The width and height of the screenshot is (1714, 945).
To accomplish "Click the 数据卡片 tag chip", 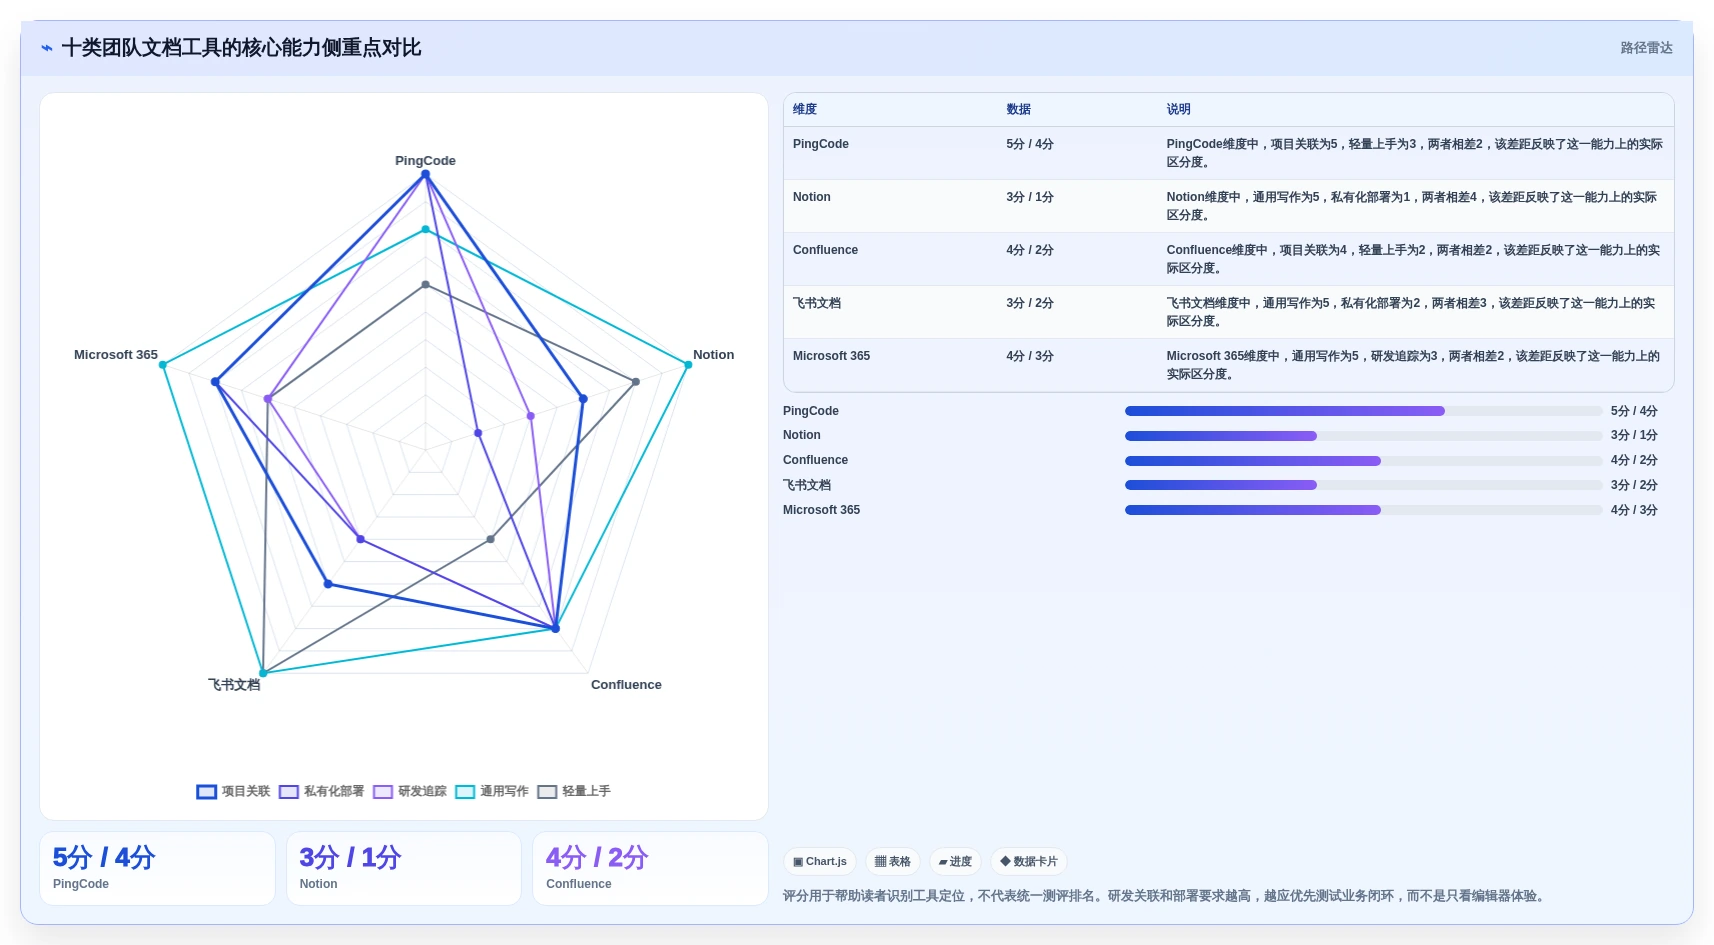I will [x=1029, y=862].
